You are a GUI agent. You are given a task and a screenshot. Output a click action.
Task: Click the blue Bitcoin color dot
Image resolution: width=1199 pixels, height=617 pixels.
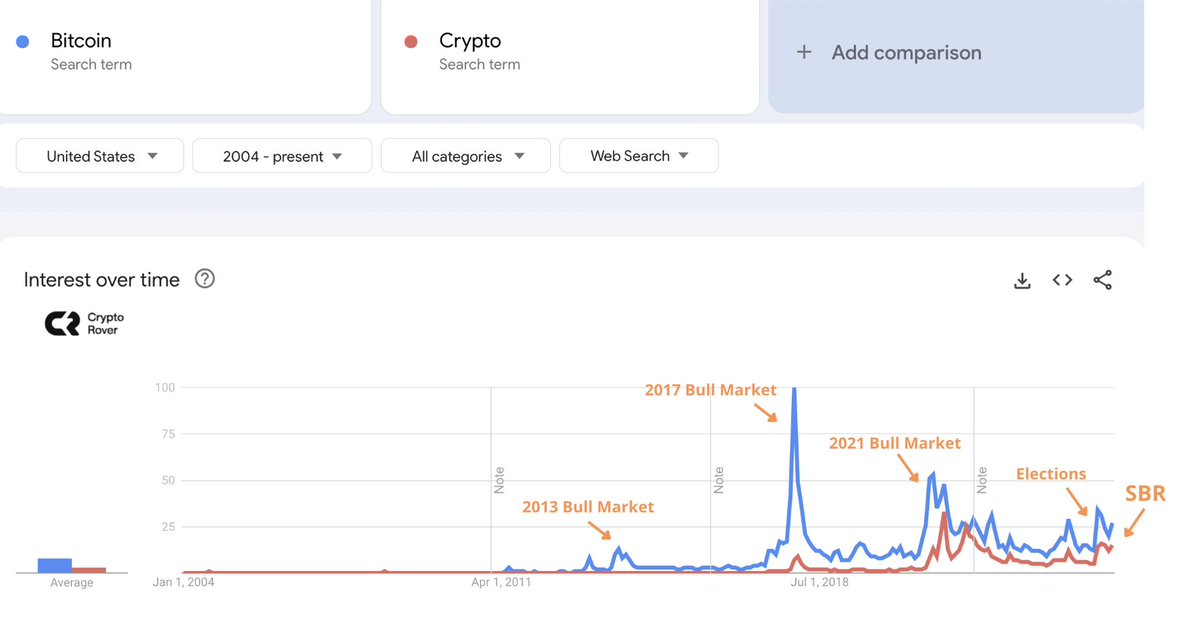23,41
